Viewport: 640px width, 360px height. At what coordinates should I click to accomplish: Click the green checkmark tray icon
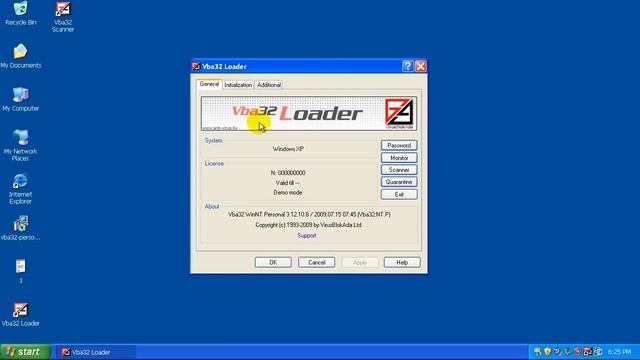[567, 351]
